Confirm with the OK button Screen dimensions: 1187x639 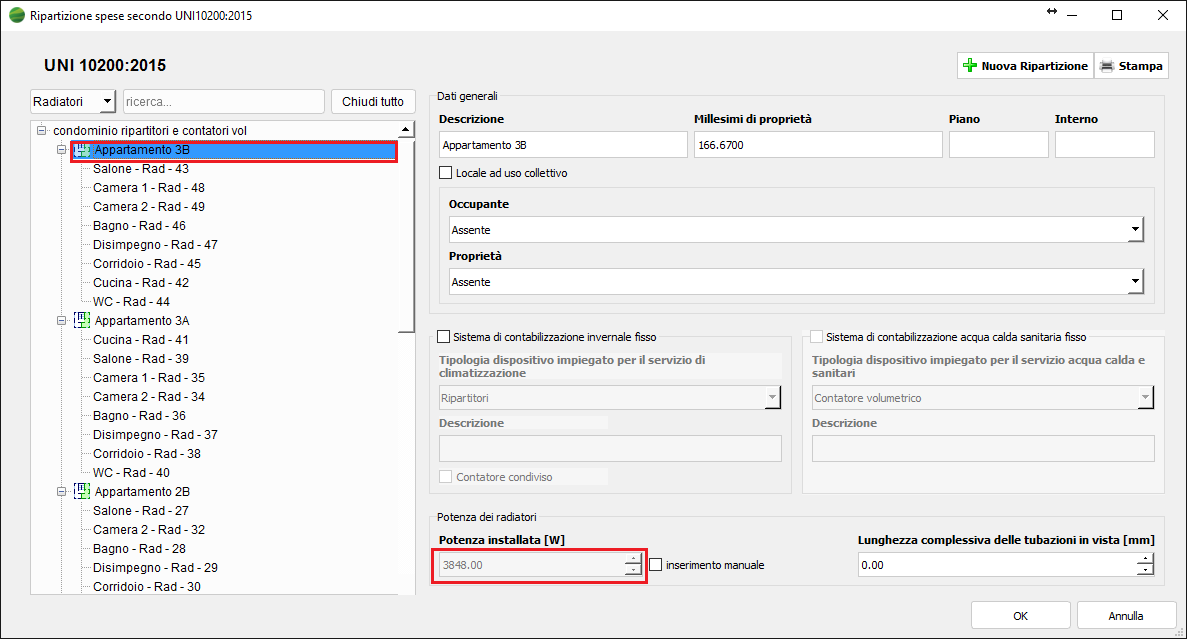coord(1020,616)
